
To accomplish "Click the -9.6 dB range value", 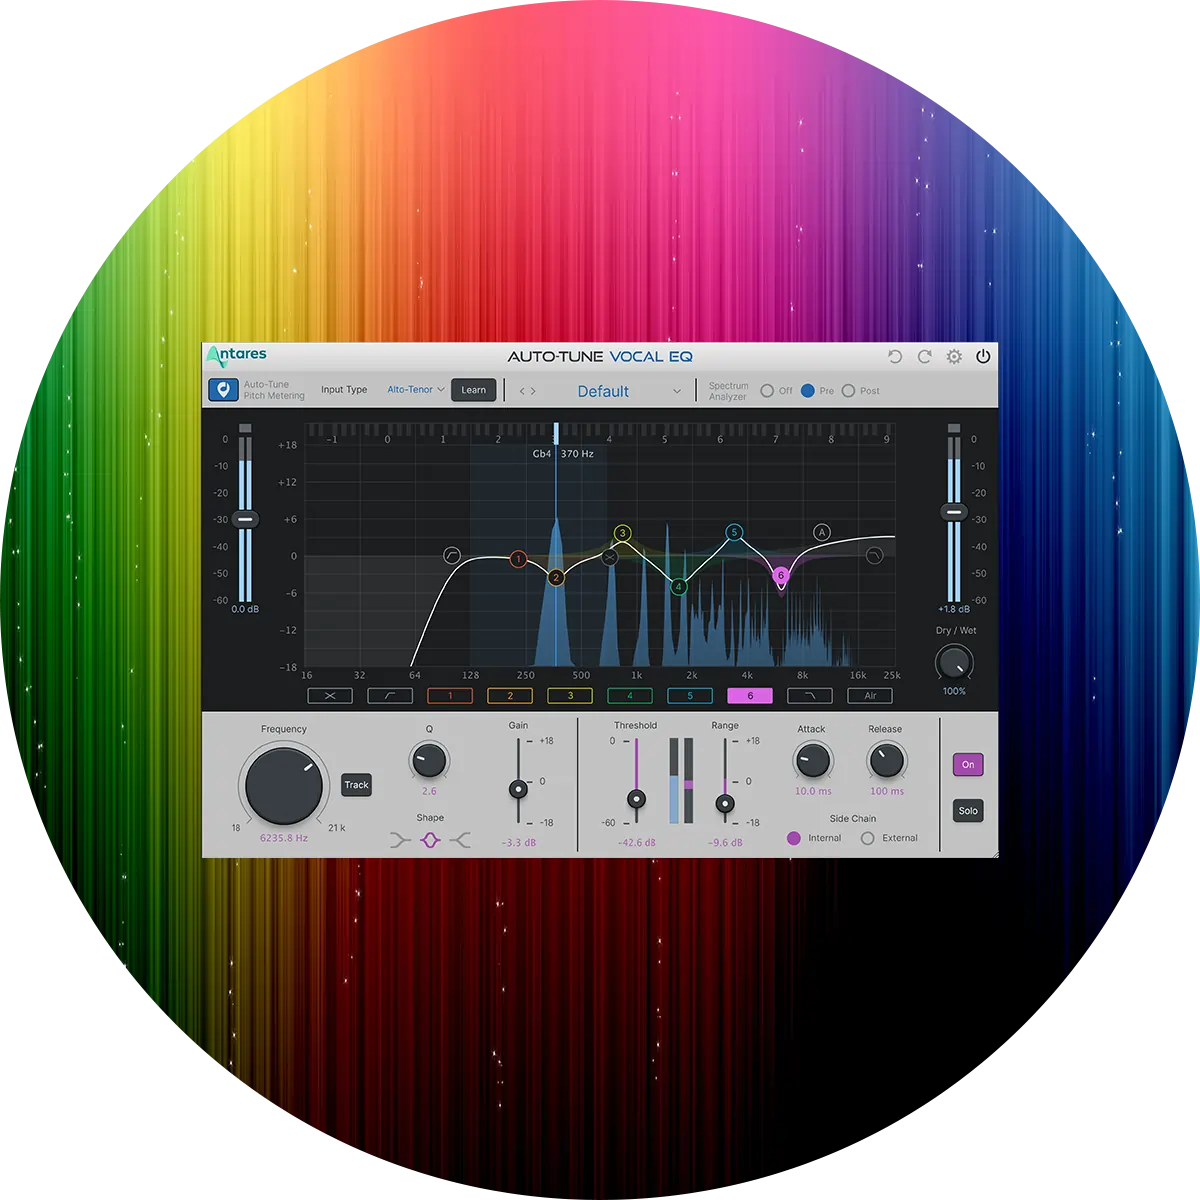I will point(725,843).
